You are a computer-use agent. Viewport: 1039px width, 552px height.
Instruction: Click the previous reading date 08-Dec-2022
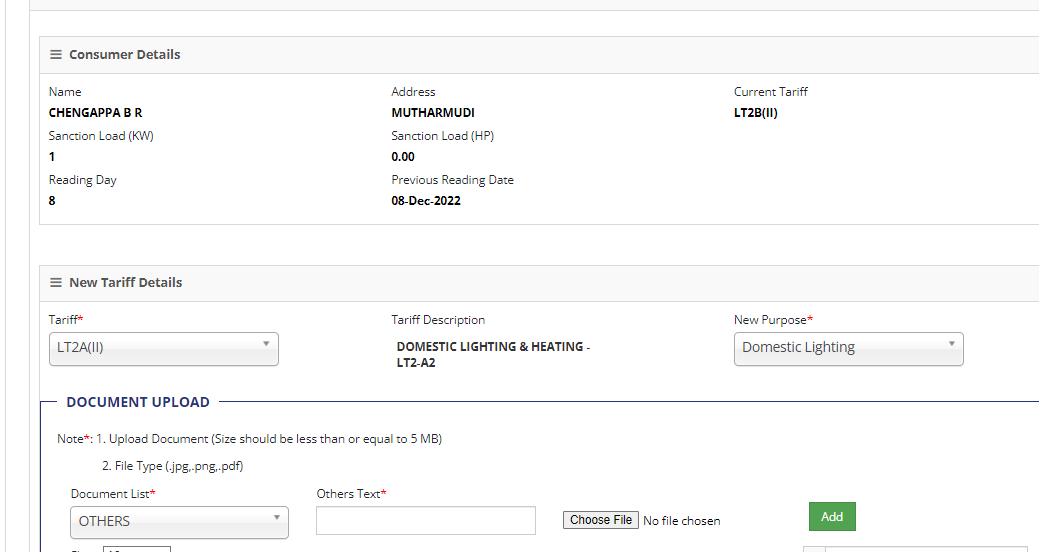[426, 201]
